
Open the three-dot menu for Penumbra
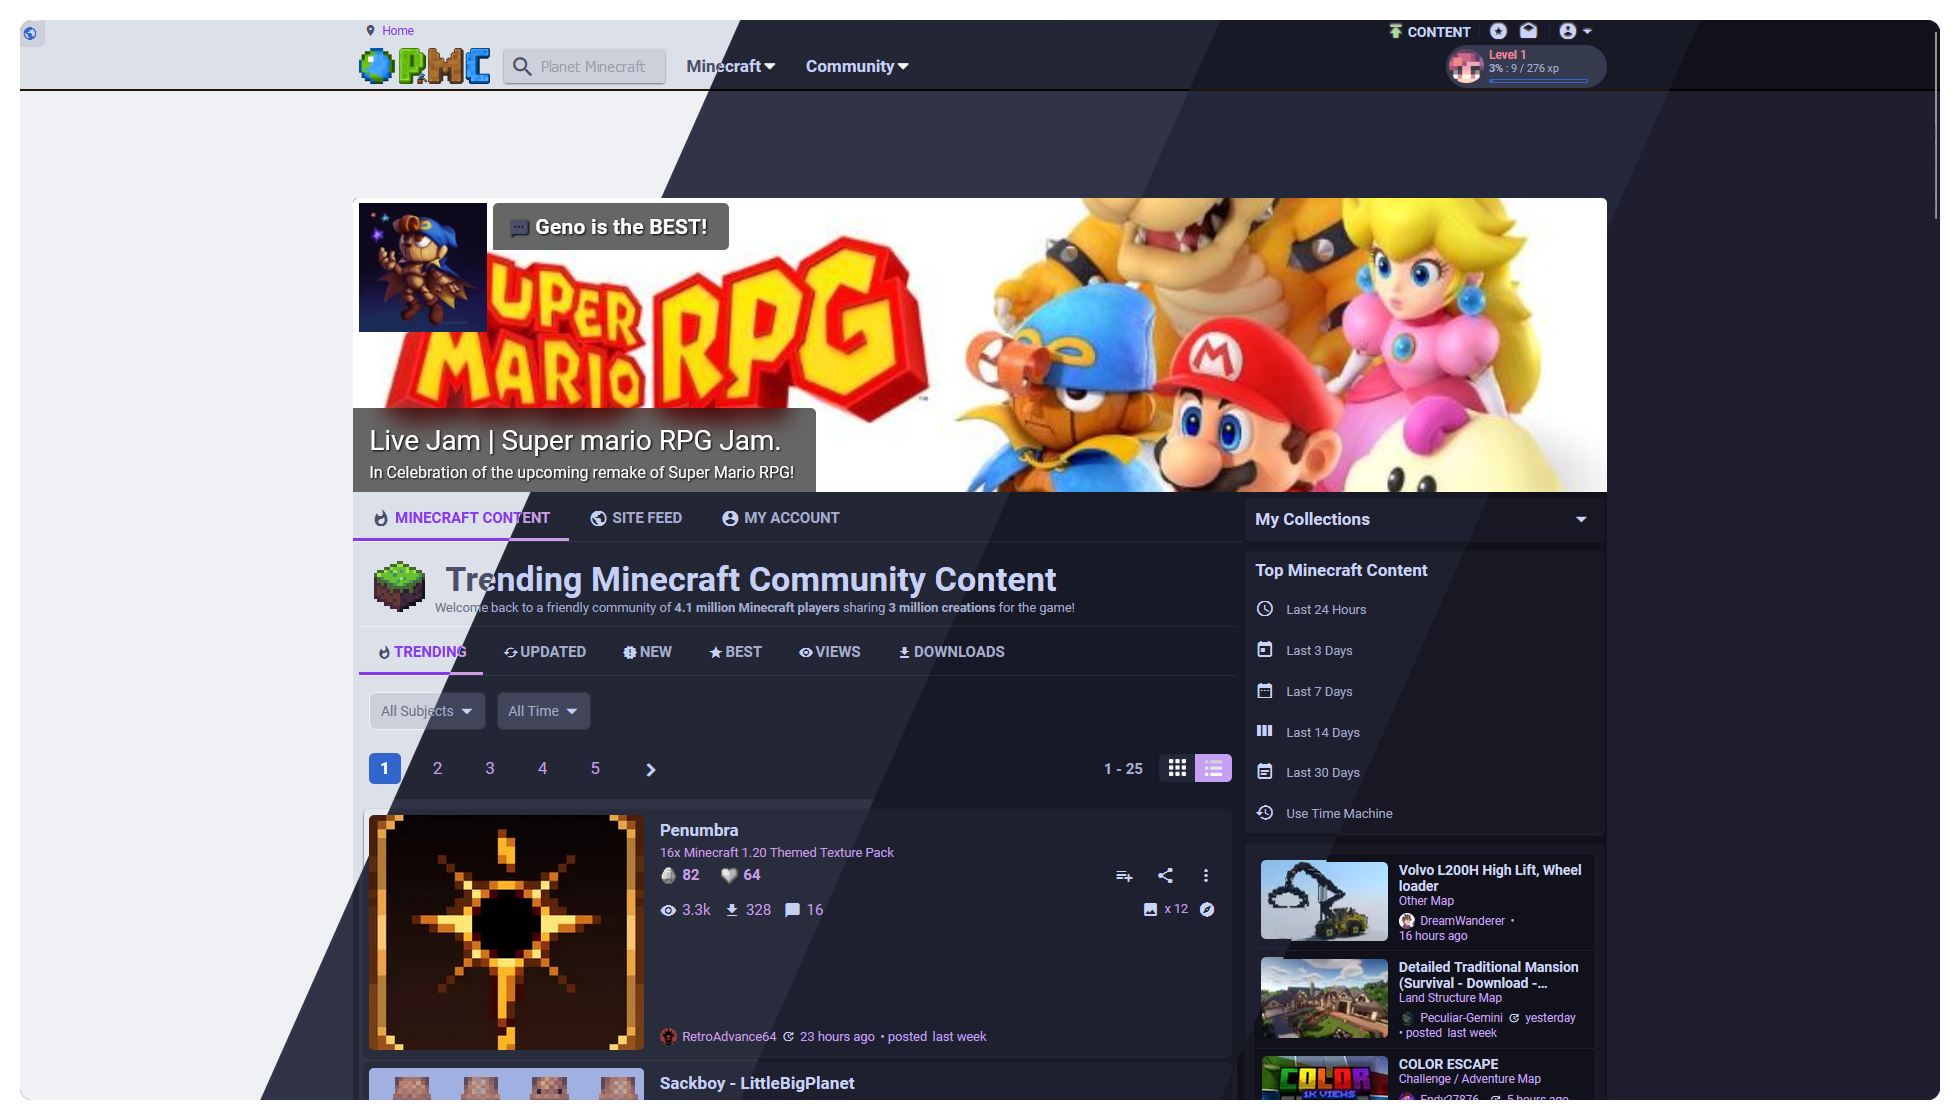click(1206, 876)
